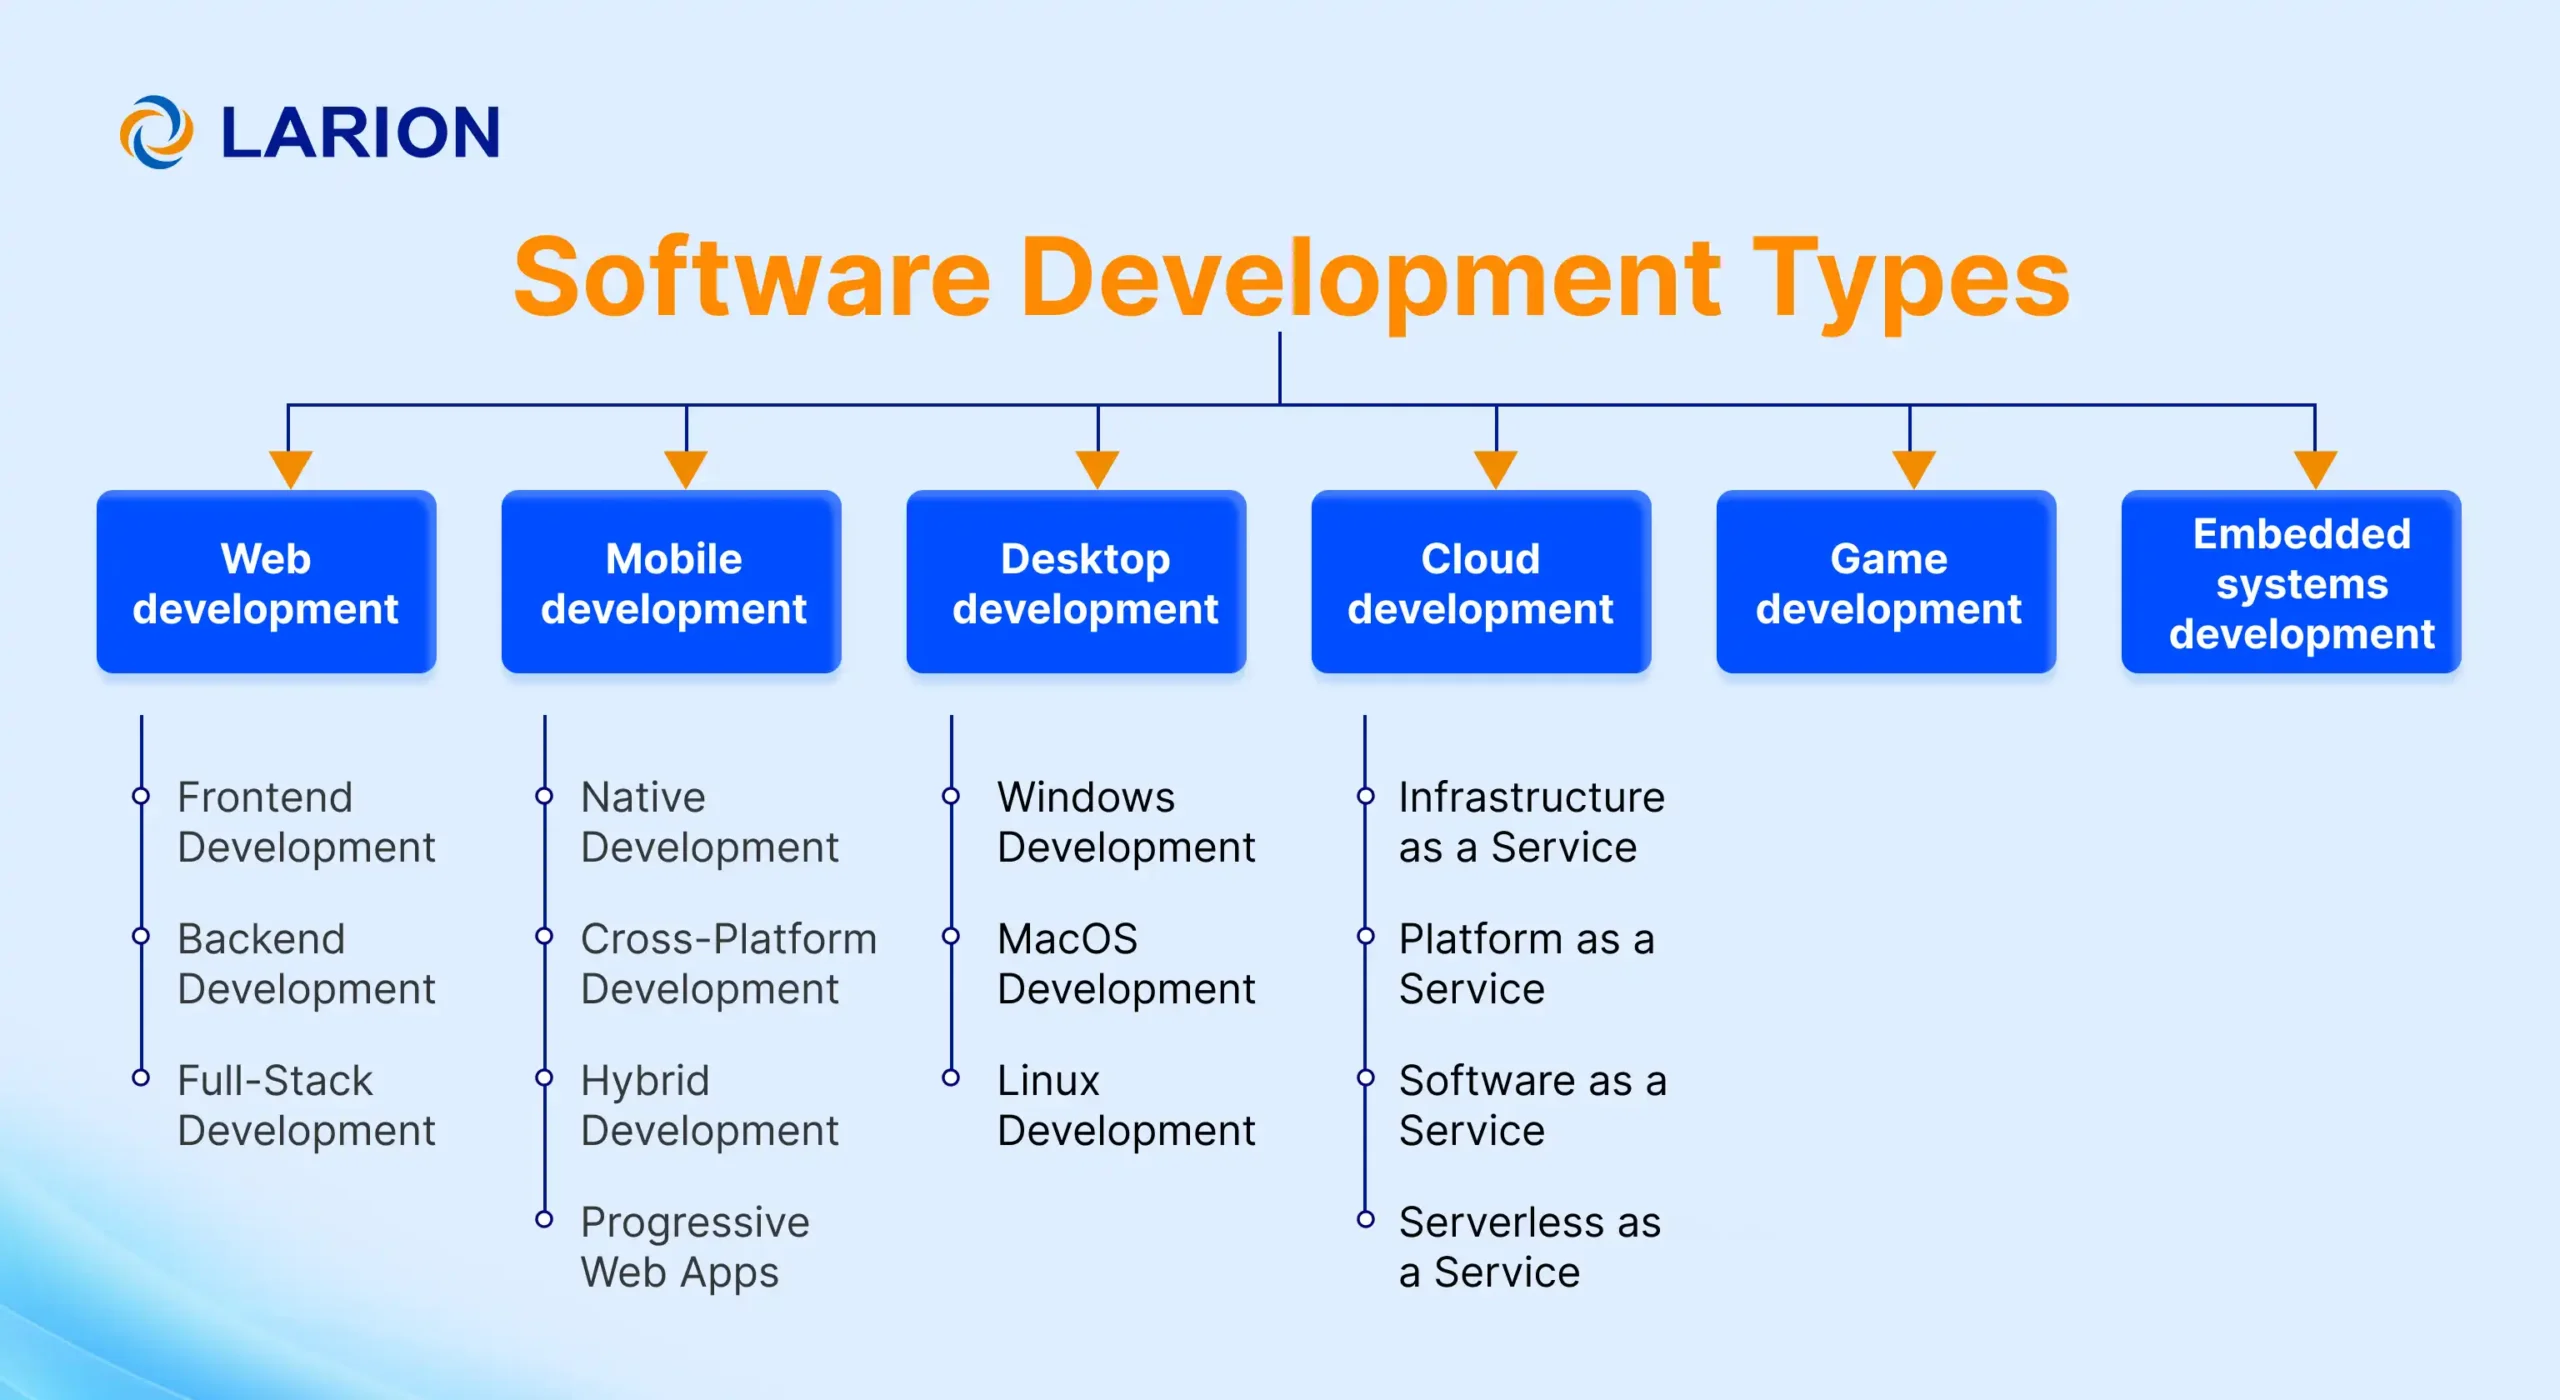The image size is (2560, 1400).
Task: Click the Software as a Service item
Action: point(1533,1106)
